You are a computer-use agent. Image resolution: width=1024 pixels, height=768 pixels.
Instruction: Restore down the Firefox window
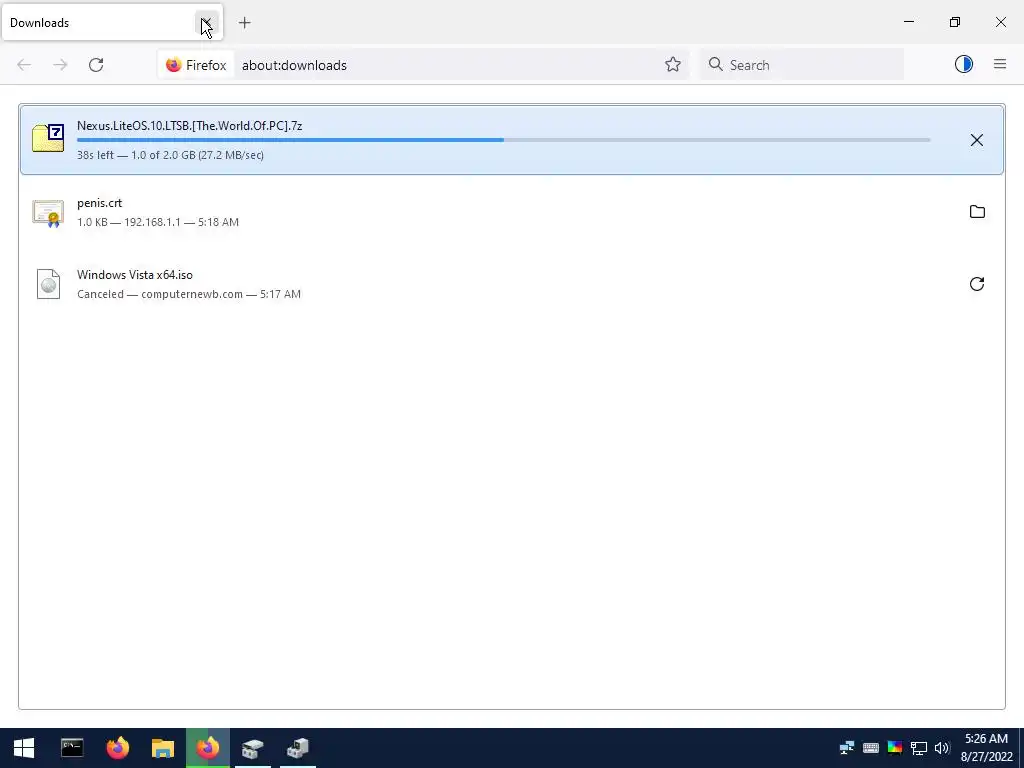pyautogui.click(x=955, y=22)
